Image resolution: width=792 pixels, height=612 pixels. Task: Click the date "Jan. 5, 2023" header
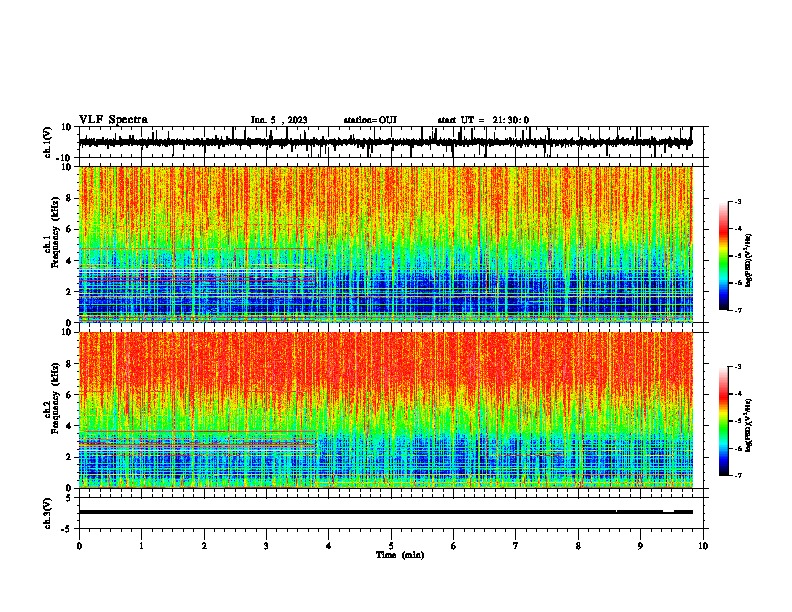point(279,120)
